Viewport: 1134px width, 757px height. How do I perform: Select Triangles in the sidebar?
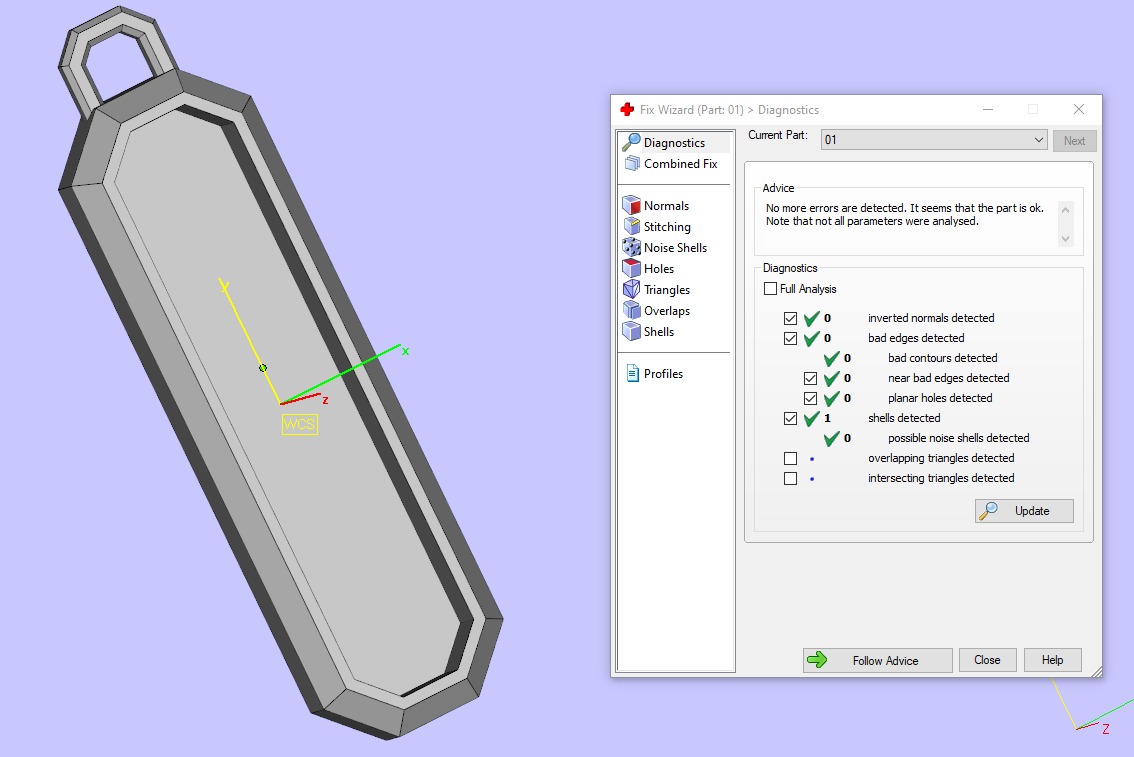coord(667,289)
